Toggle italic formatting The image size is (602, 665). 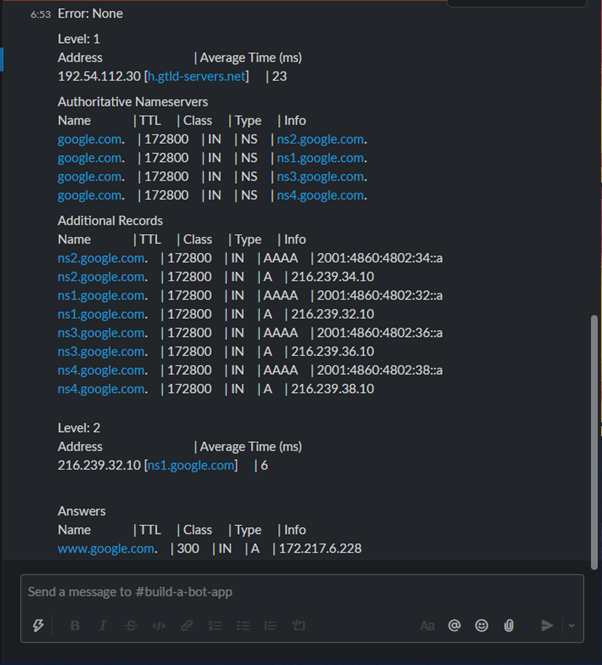coord(103,626)
